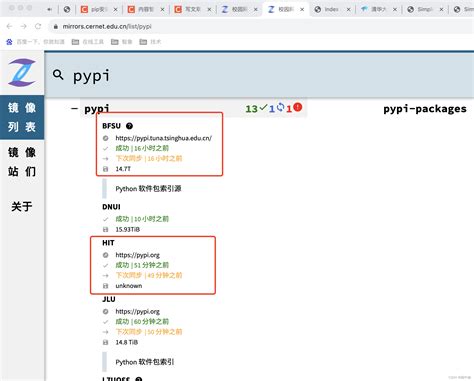The image size is (474, 381).
Task: Click the HIT mirror name
Action: (x=108, y=243)
